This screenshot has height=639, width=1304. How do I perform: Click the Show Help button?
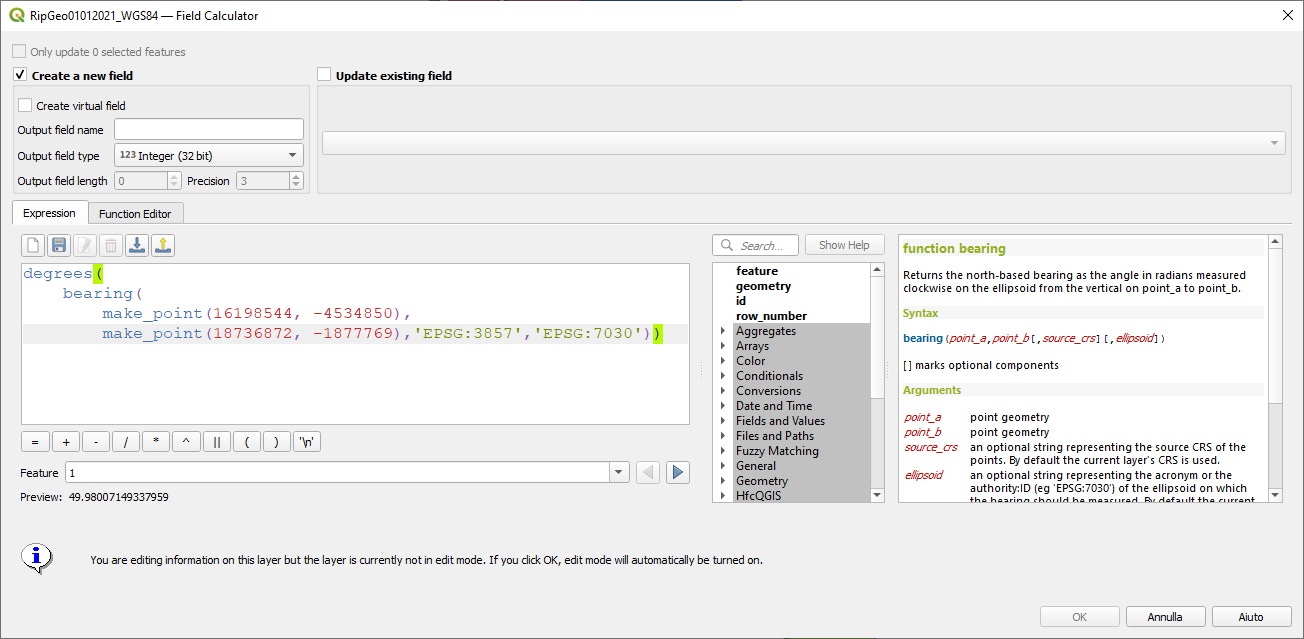(844, 245)
